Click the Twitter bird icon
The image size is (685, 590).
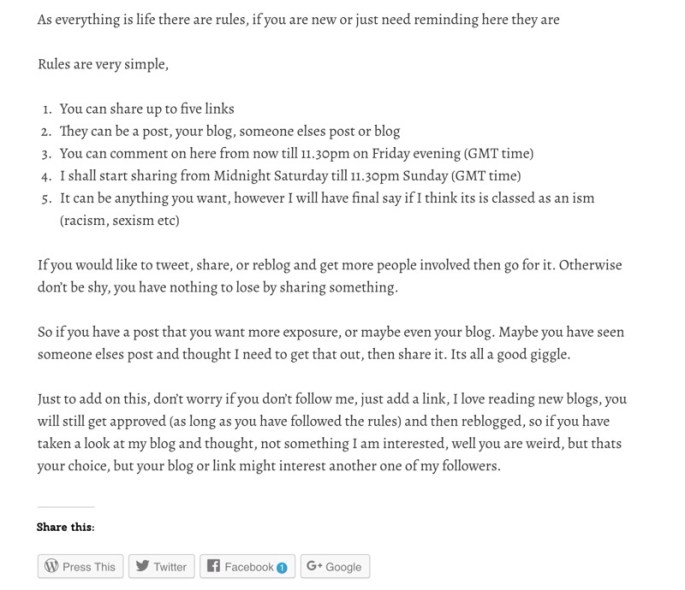click(142, 566)
